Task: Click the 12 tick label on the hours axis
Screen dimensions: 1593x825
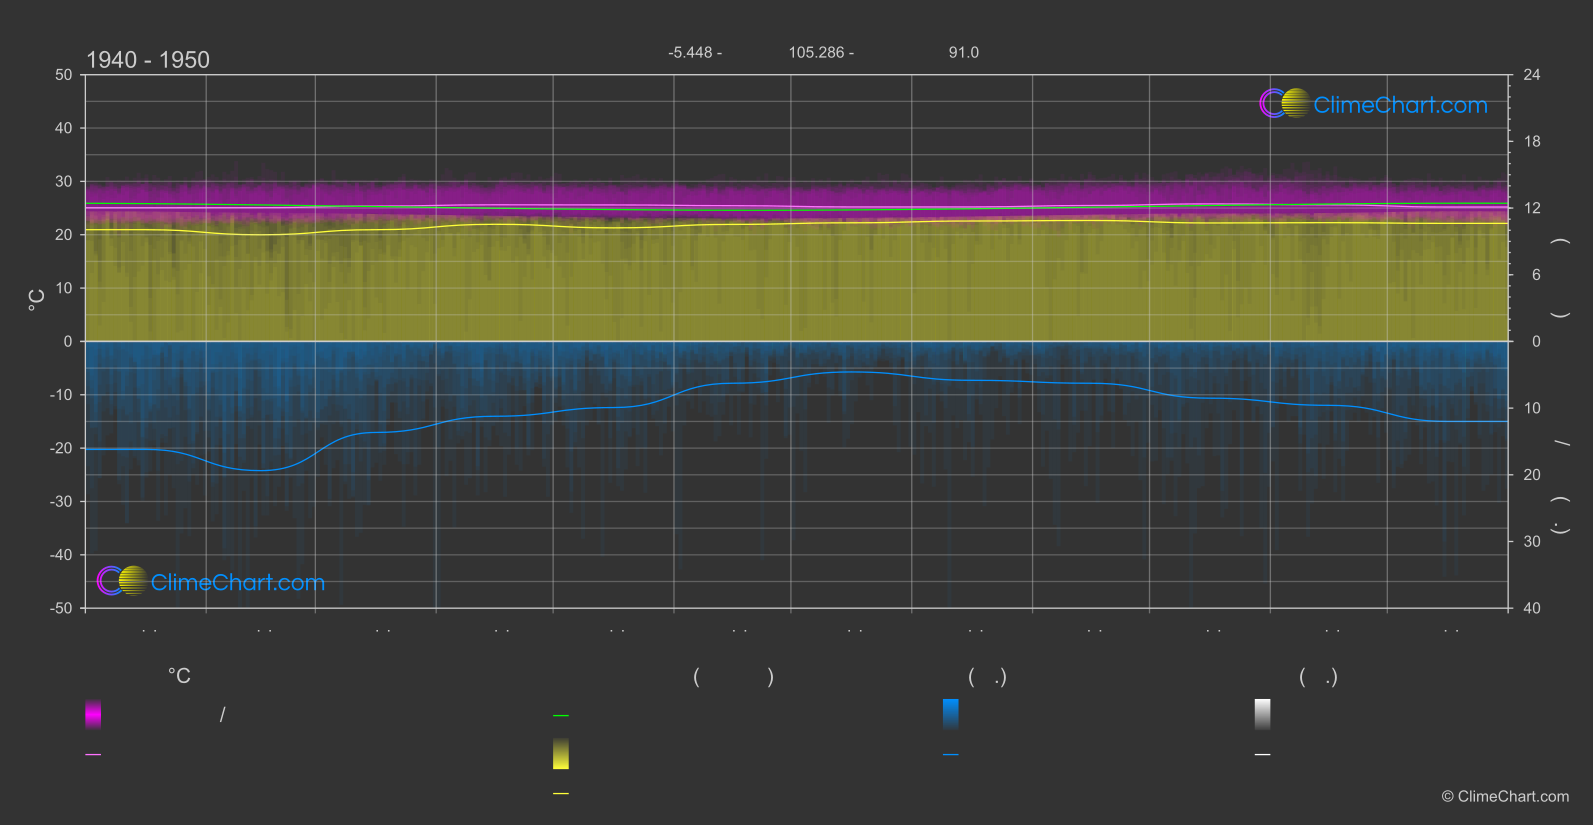Action: pyautogui.click(x=1532, y=208)
